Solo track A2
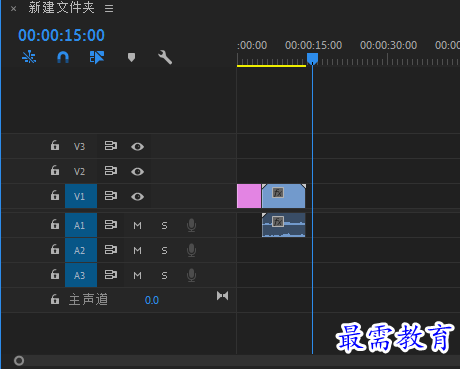 coord(164,250)
